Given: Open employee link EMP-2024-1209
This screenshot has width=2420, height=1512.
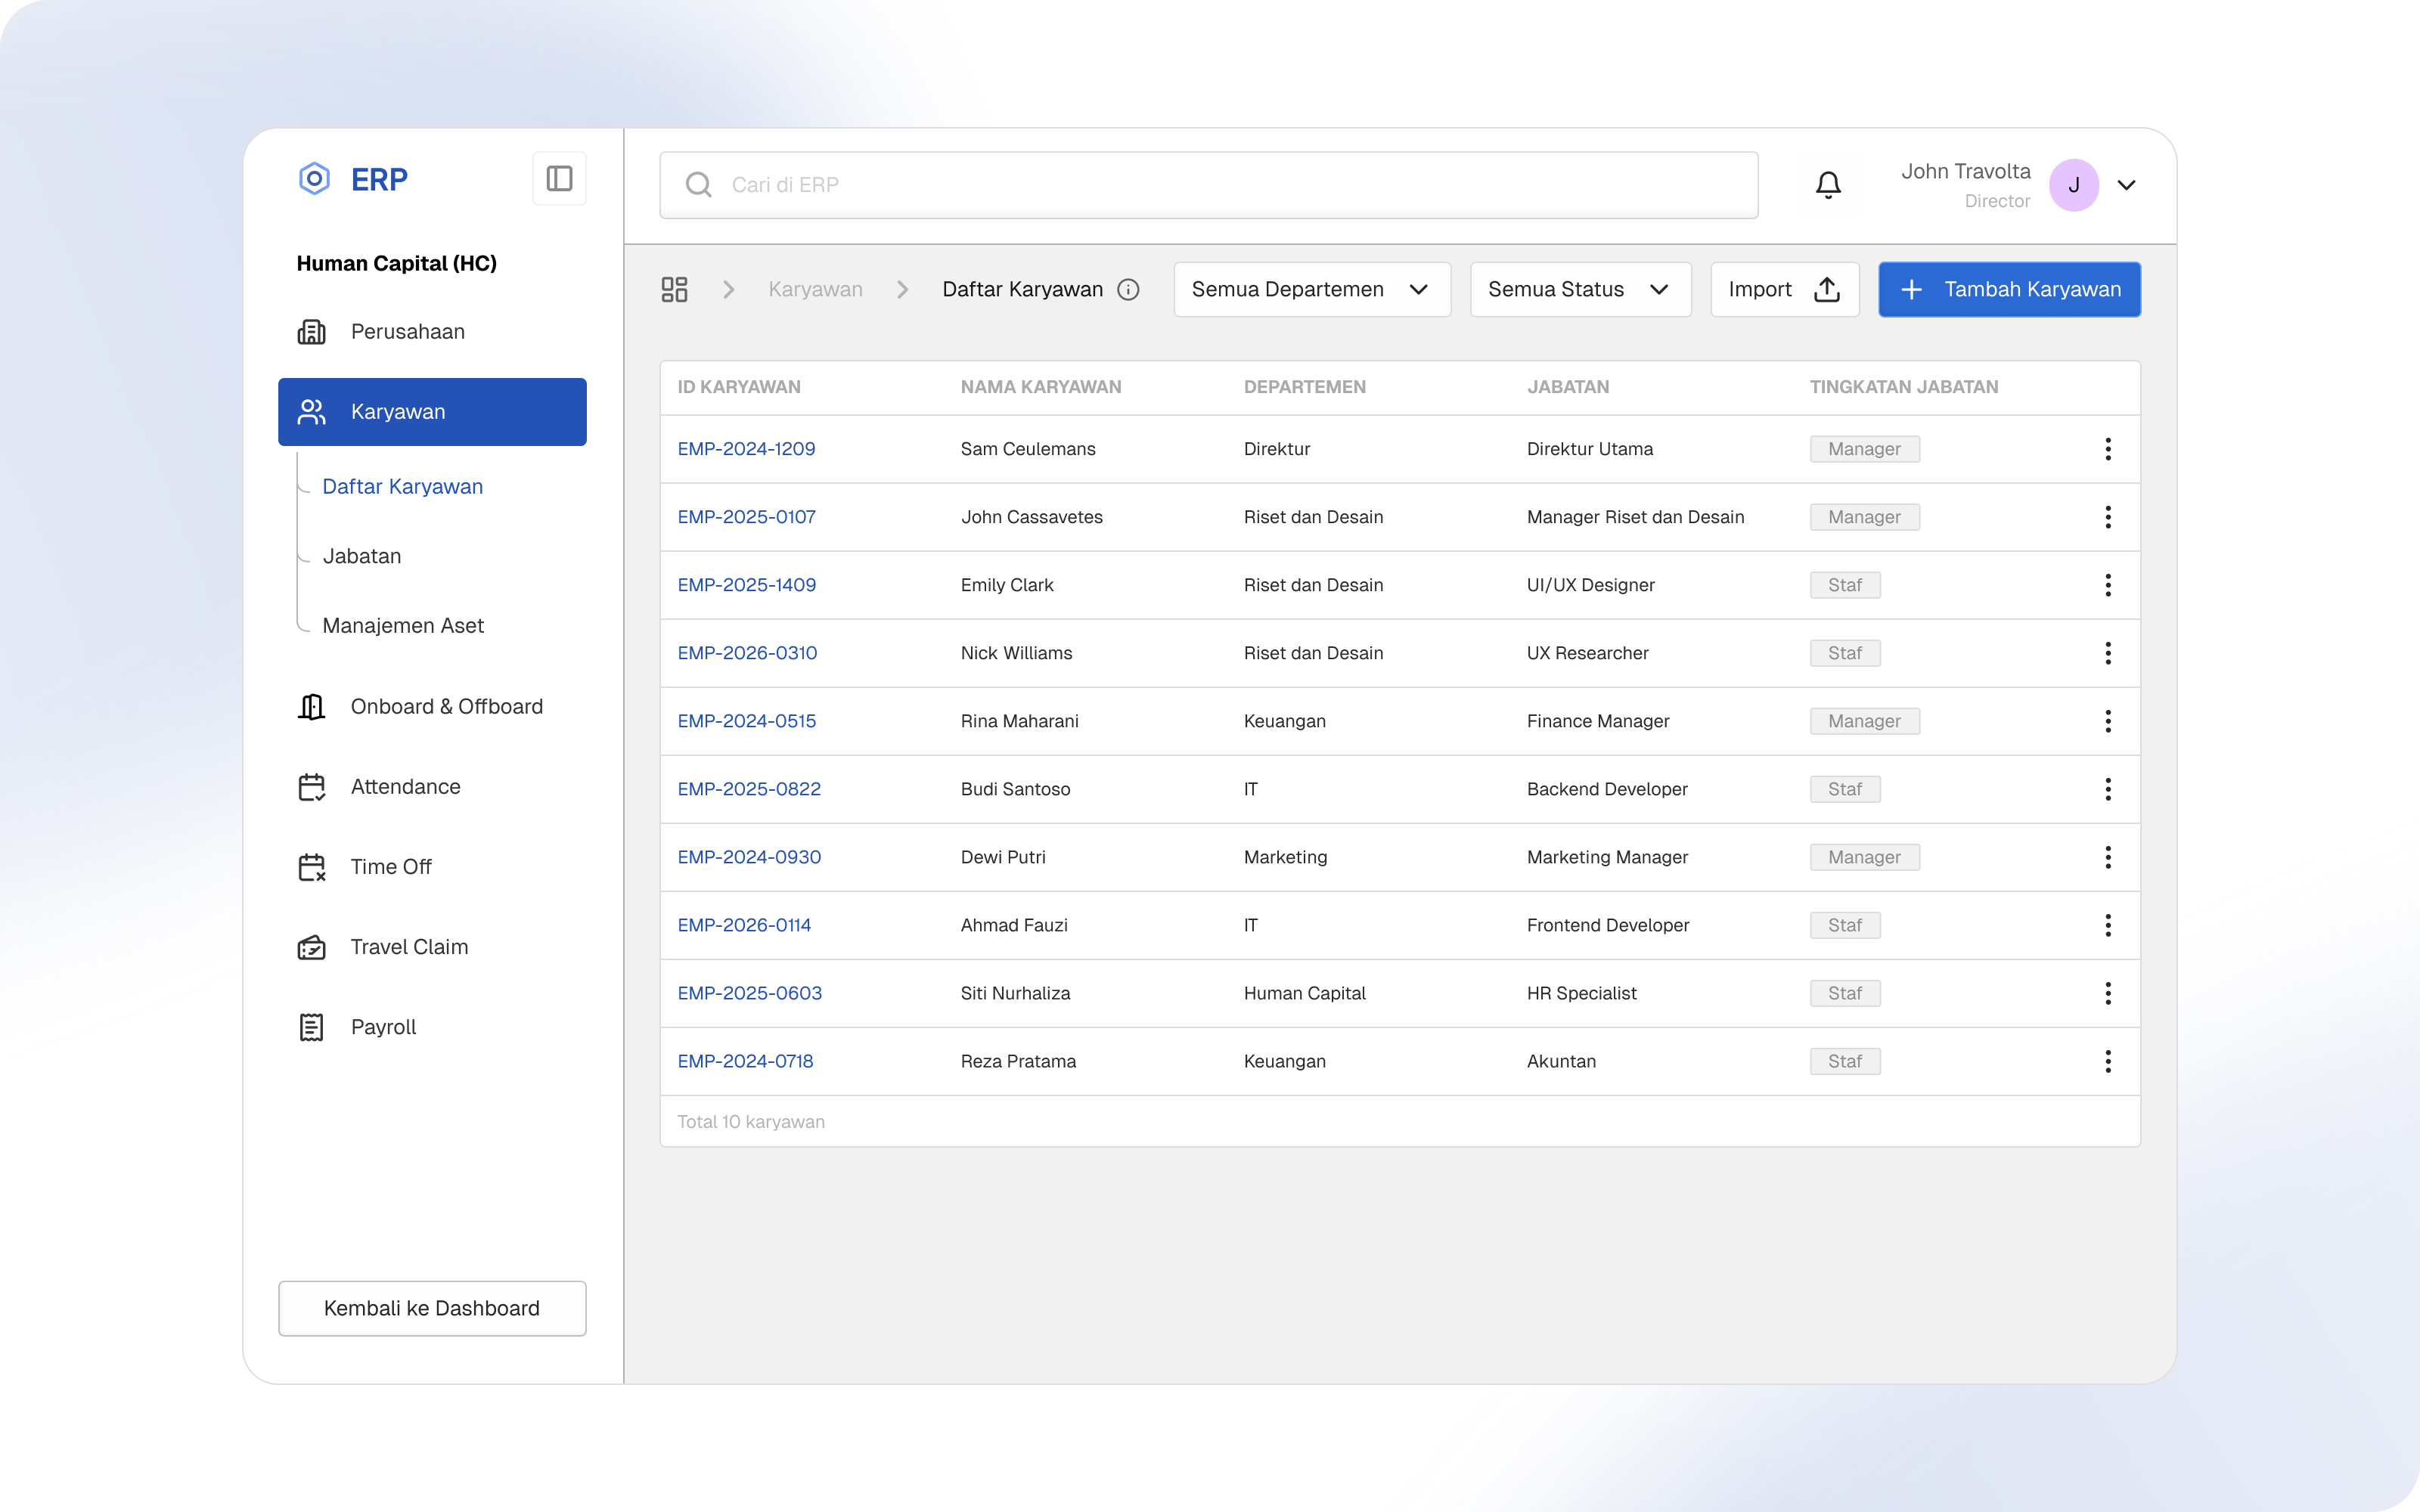Looking at the screenshot, I should point(746,449).
